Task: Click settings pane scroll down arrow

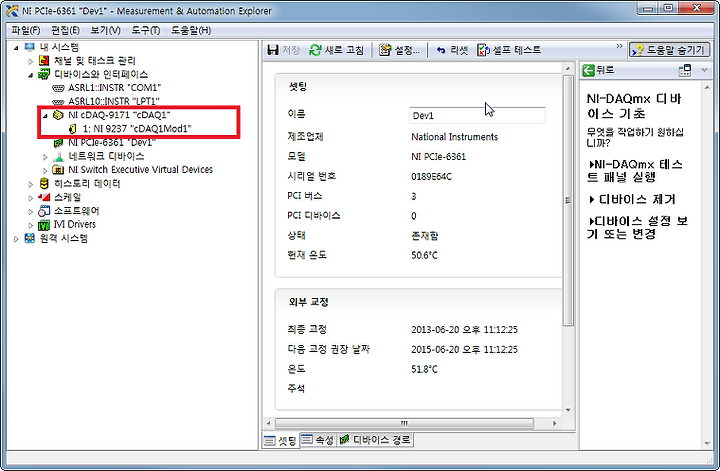Action: [x=568, y=410]
